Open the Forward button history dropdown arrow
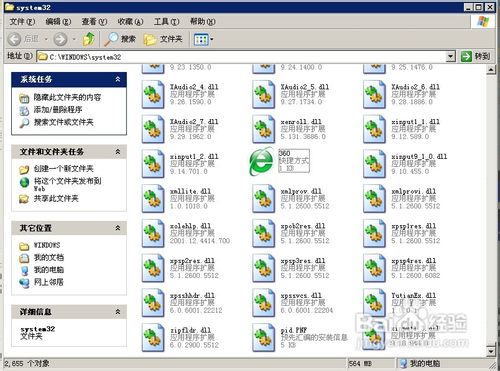The height and width of the screenshot is (371, 500). click(74, 39)
